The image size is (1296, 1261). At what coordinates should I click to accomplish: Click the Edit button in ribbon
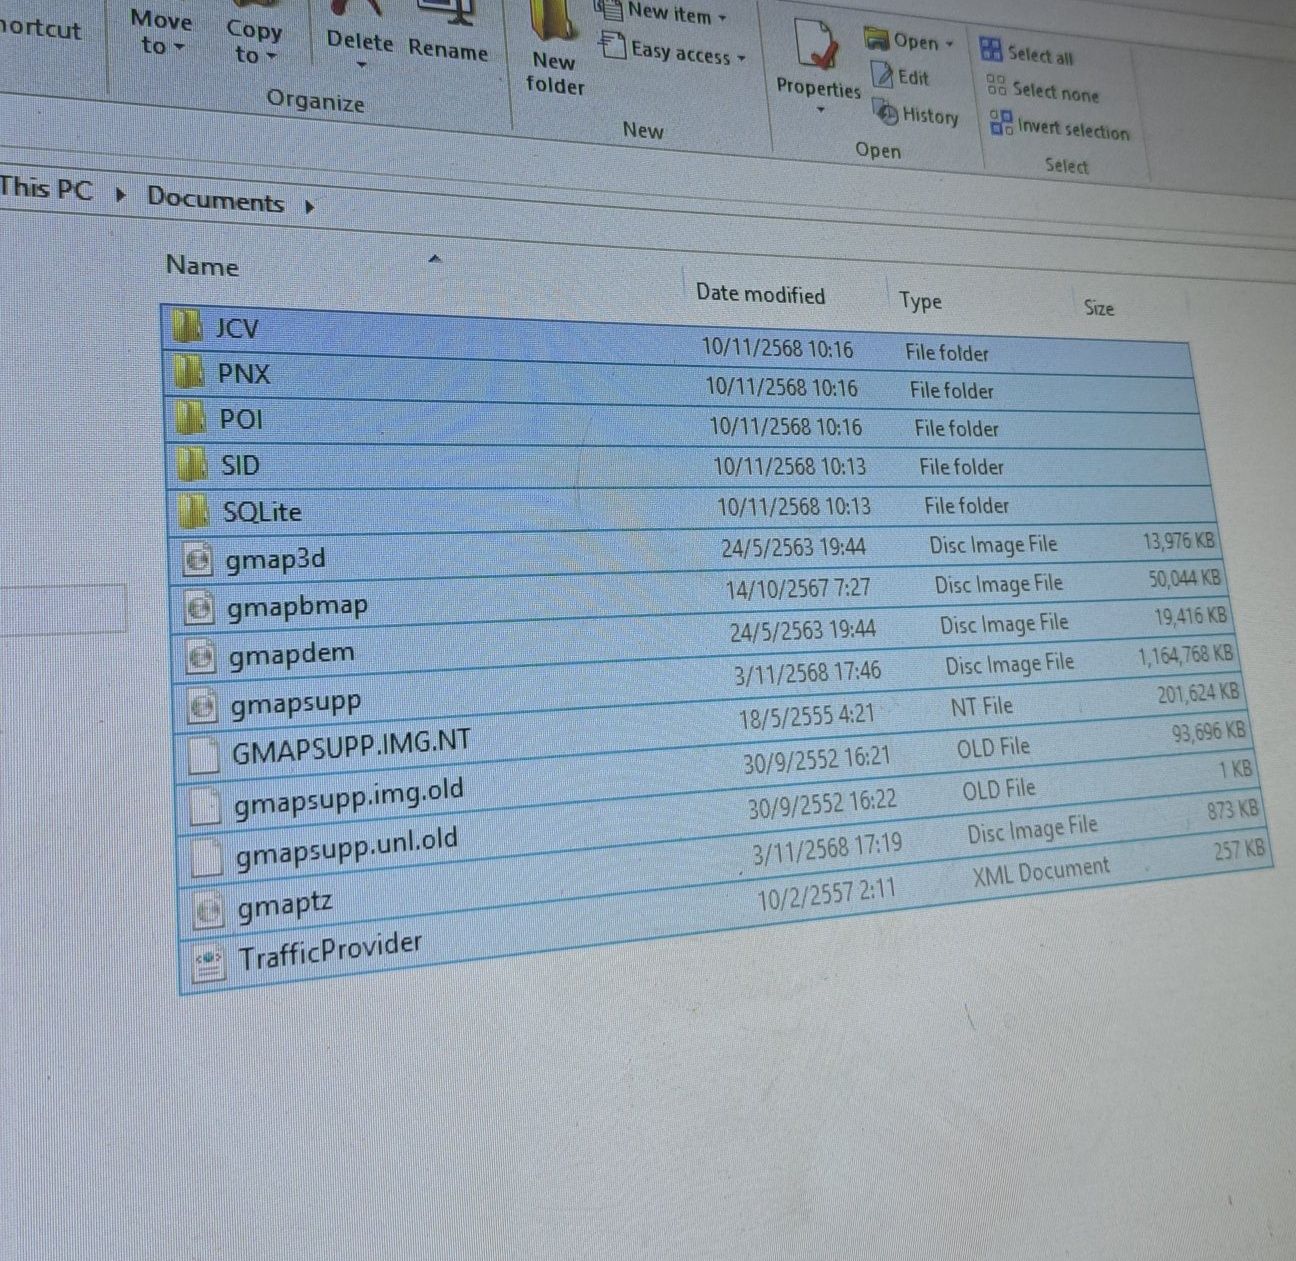[x=901, y=76]
